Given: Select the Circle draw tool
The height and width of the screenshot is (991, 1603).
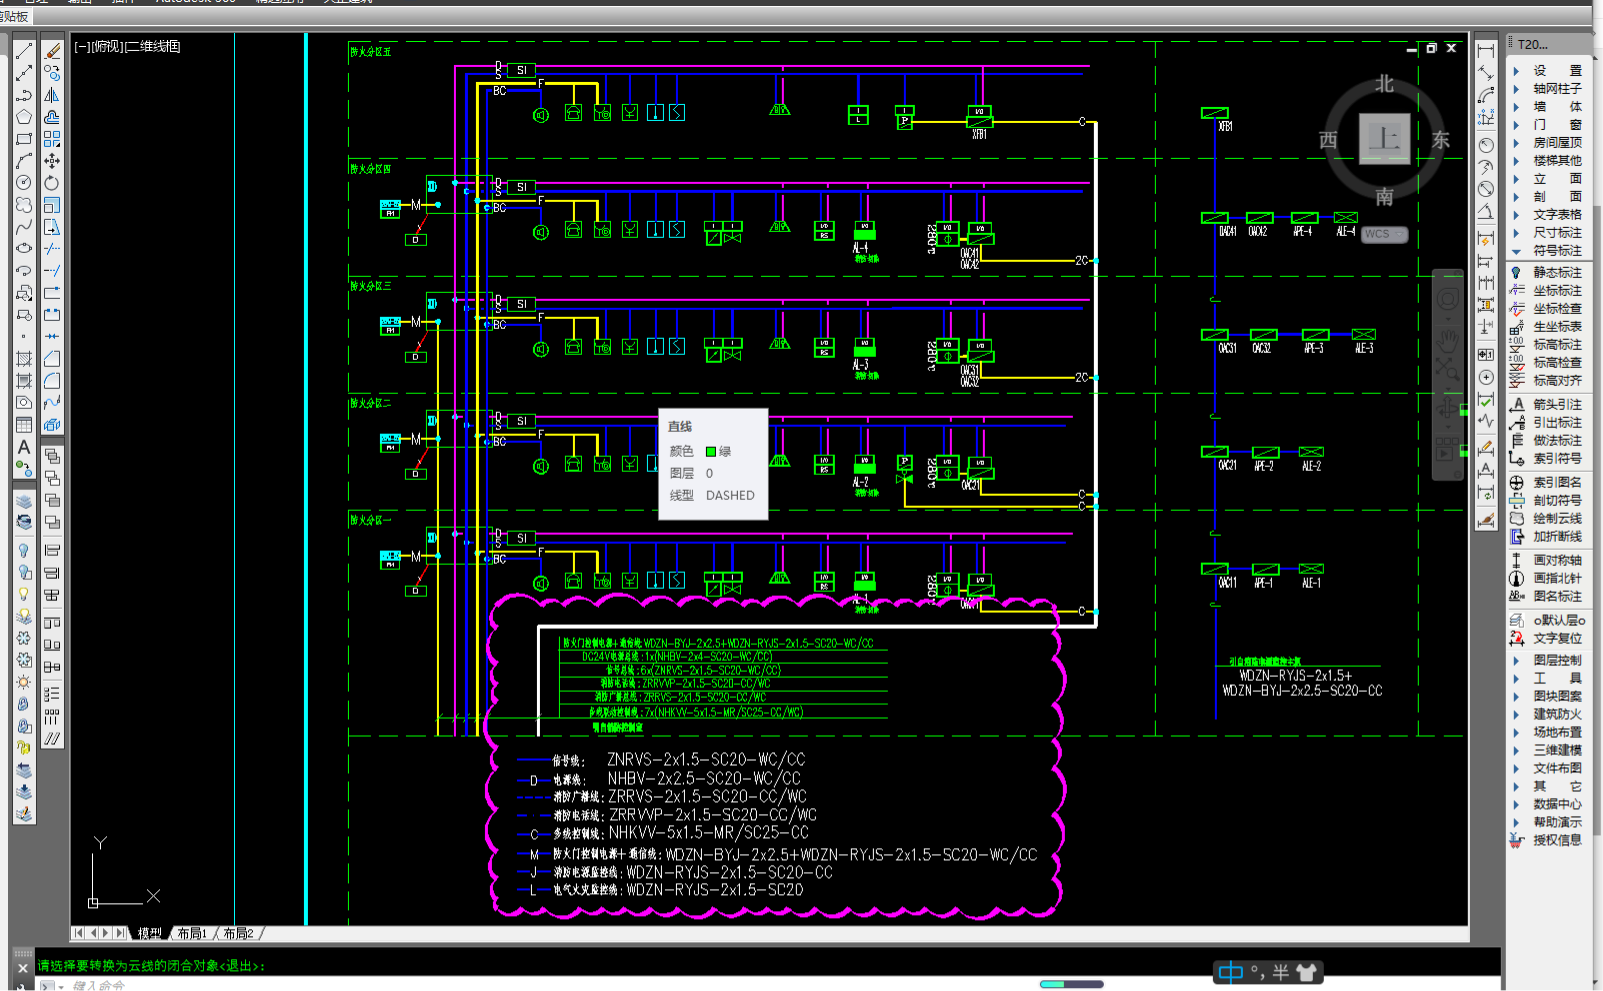Looking at the screenshot, I should (x=24, y=183).
